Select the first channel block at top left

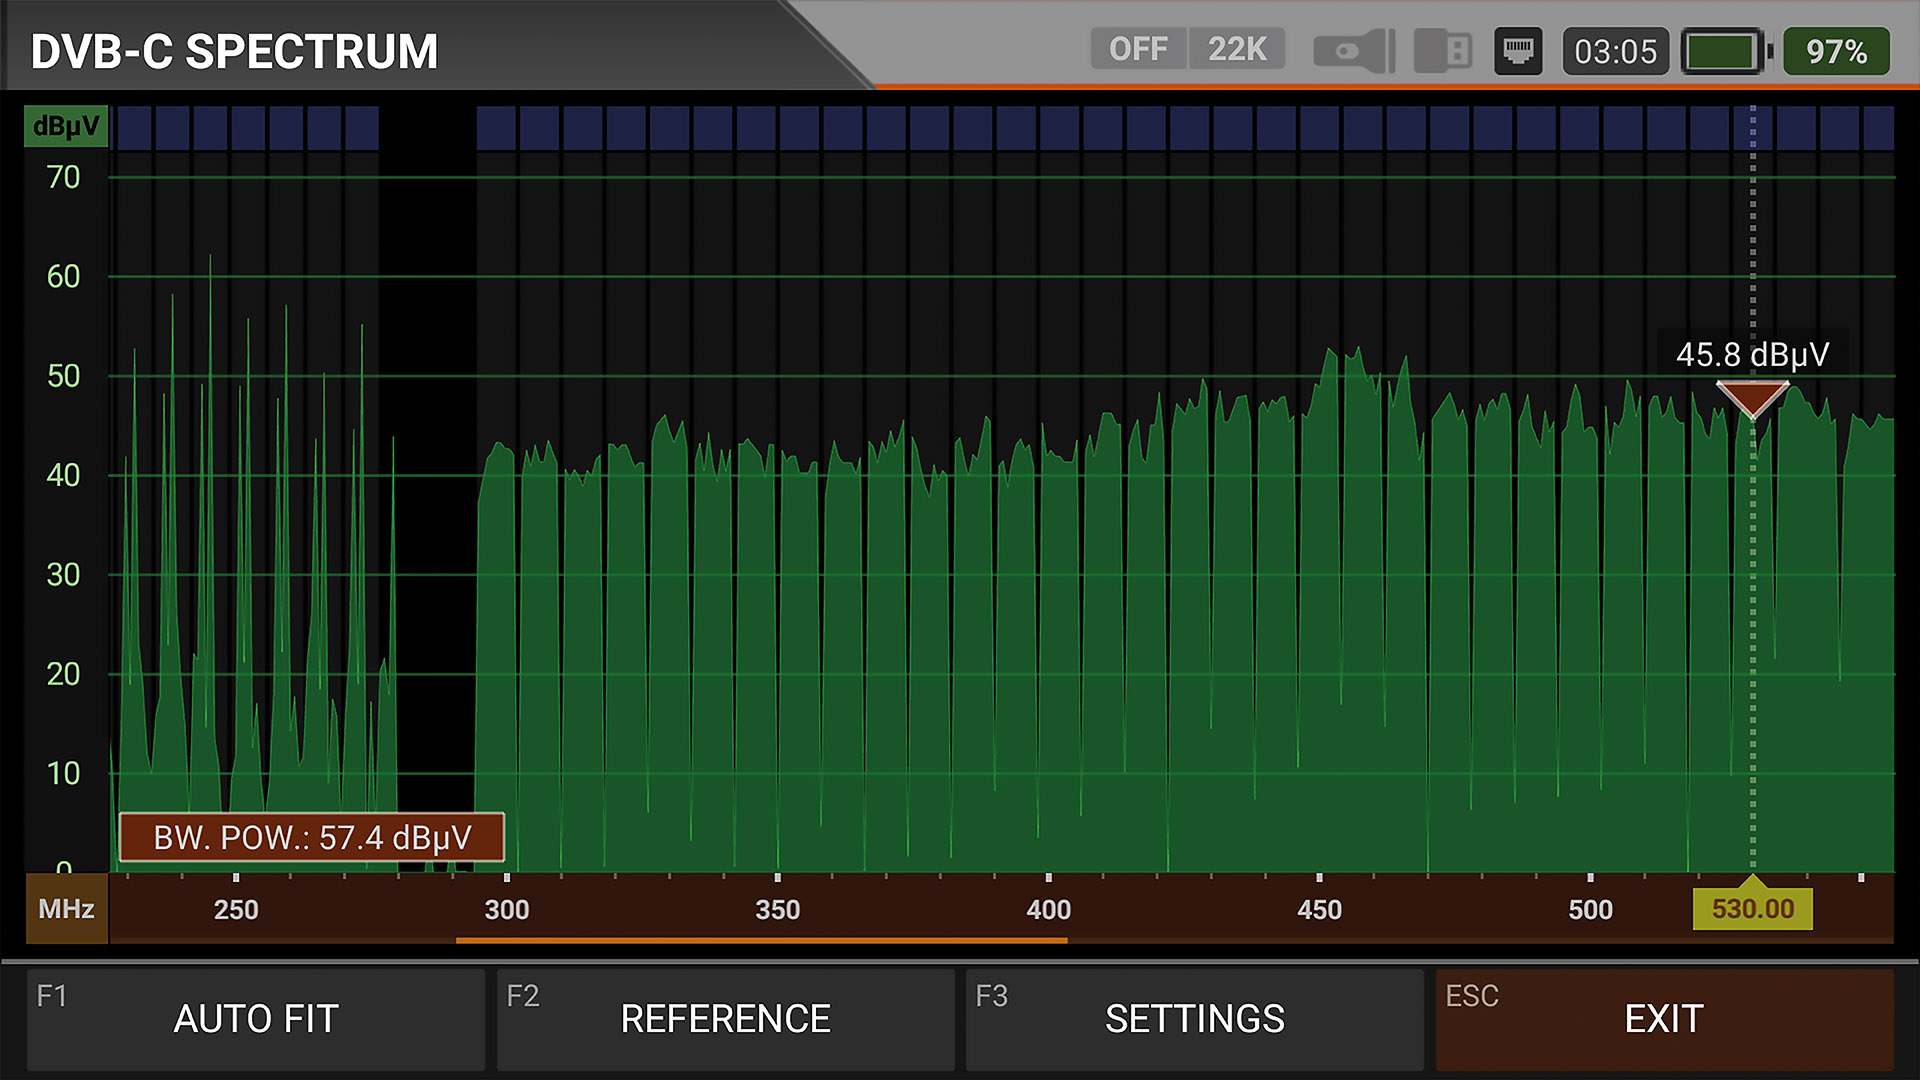134,128
